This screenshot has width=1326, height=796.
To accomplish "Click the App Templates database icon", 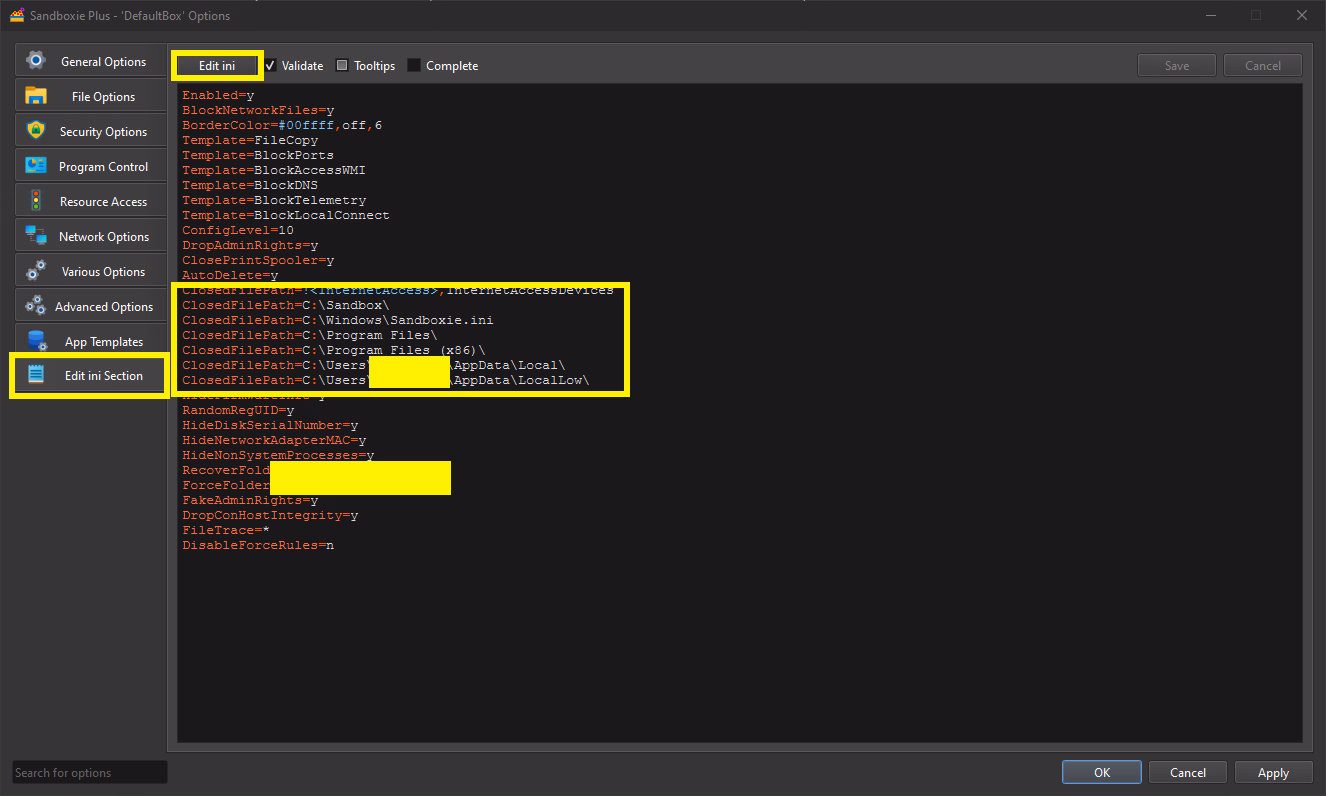I will (x=36, y=341).
